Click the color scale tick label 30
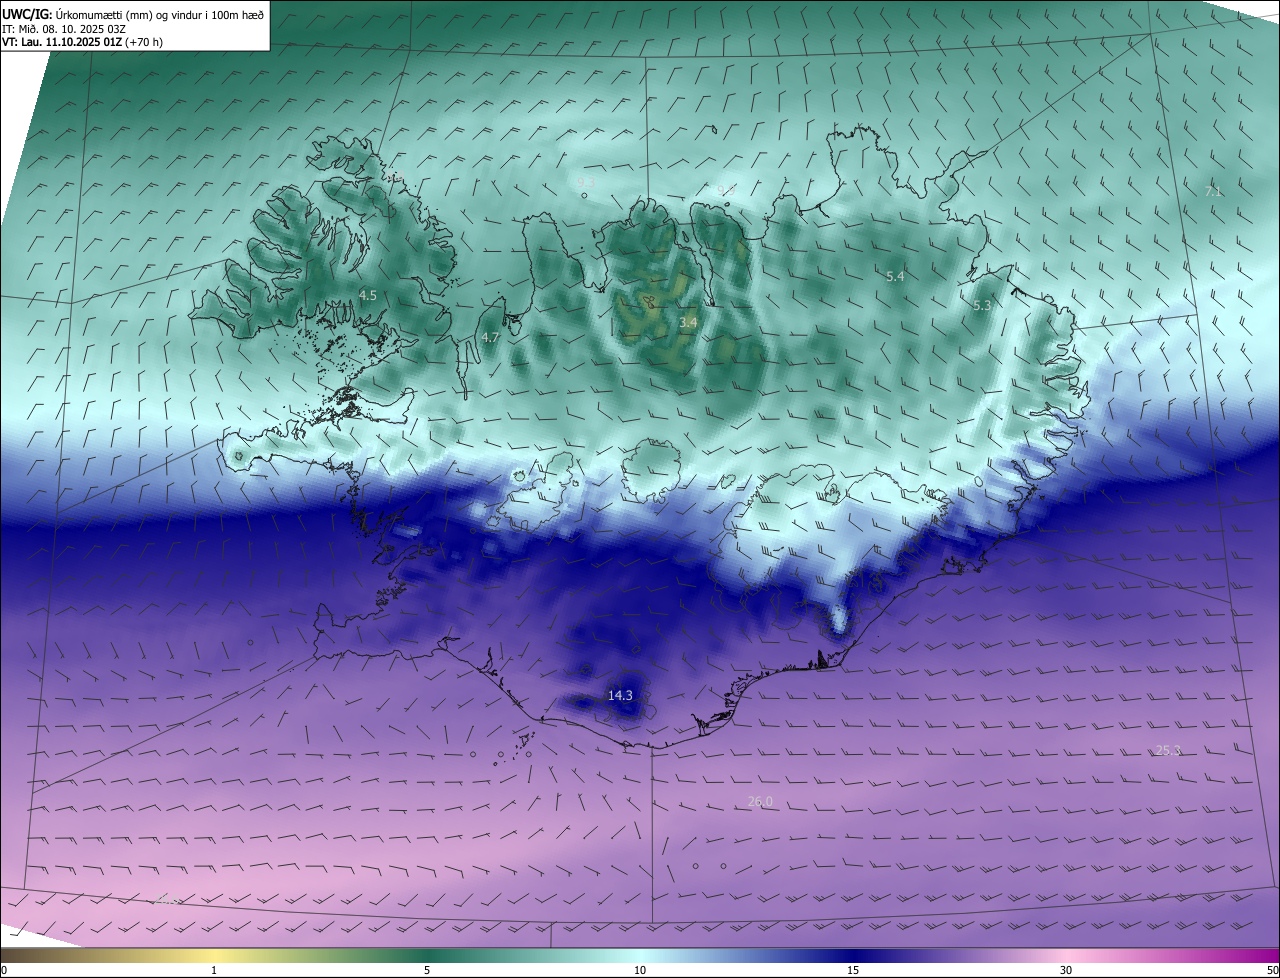The width and height of the screenshot is (1280, 978). pos(1066,970)
